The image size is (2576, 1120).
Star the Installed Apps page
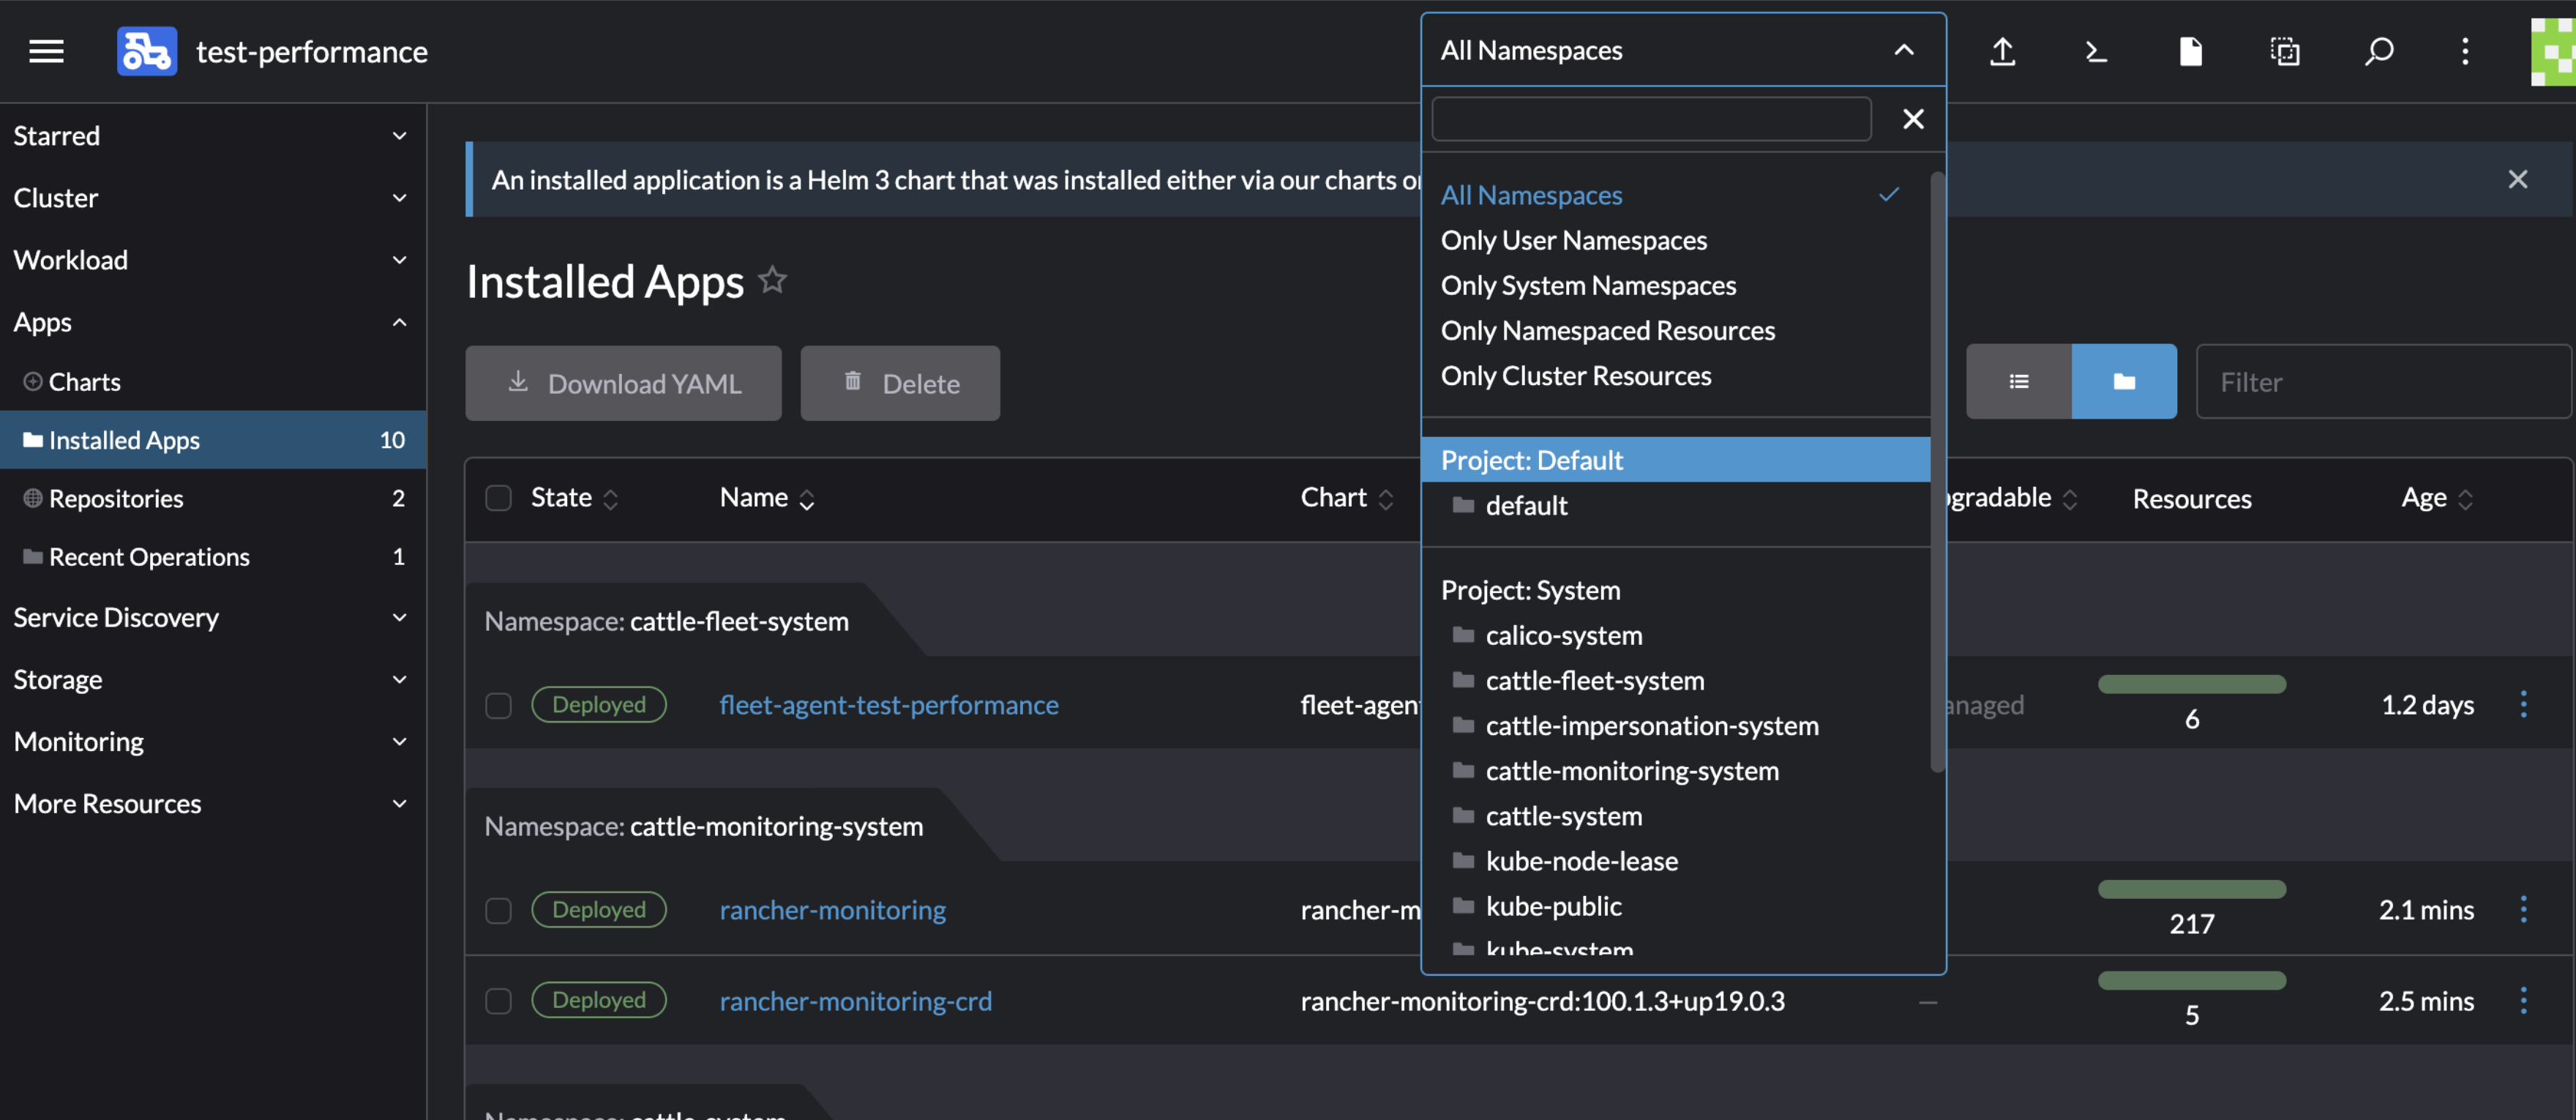(x=772, y=280)
